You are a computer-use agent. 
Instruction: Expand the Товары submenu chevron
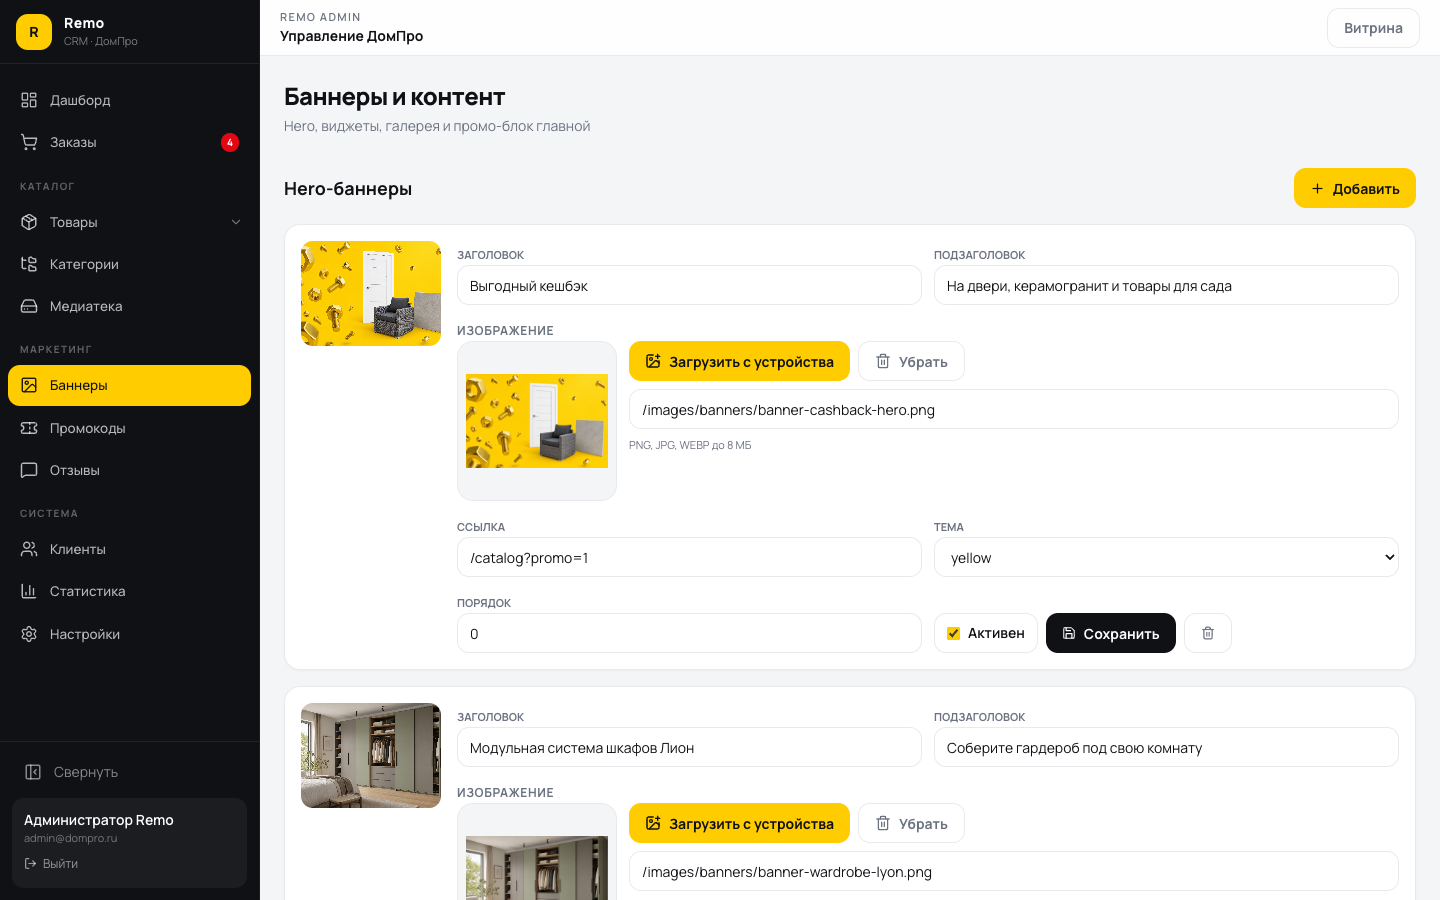pos(236,222)
